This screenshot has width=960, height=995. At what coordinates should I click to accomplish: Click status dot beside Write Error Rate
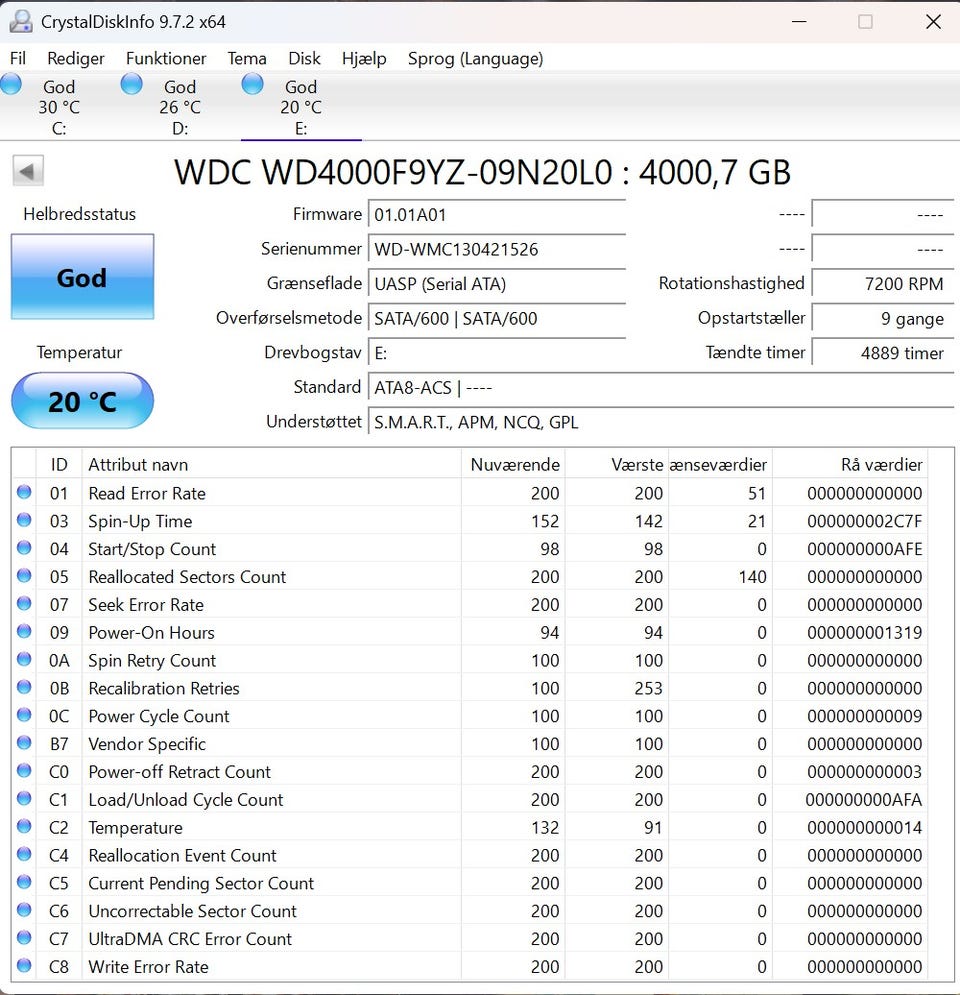point(24,967)
